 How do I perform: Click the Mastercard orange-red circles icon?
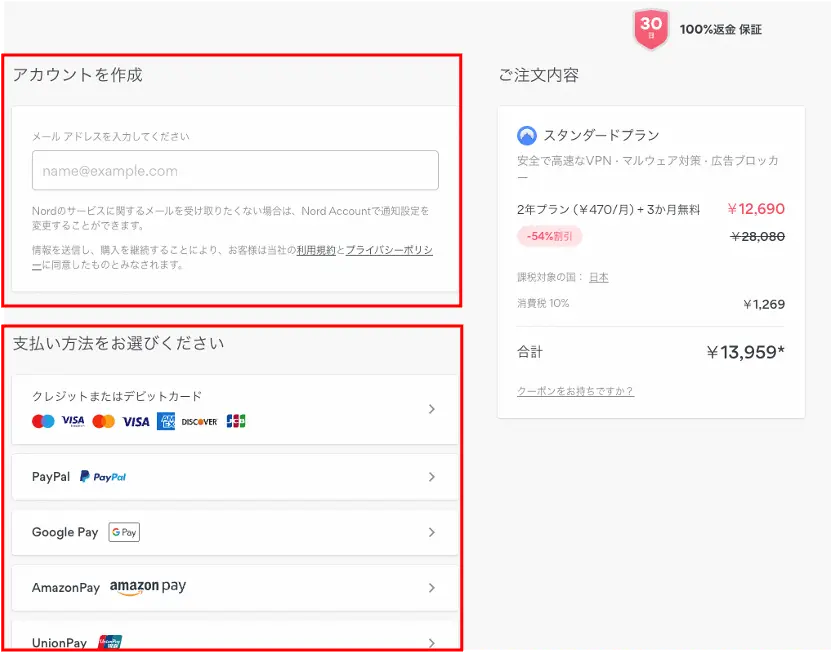coord(103,421)
